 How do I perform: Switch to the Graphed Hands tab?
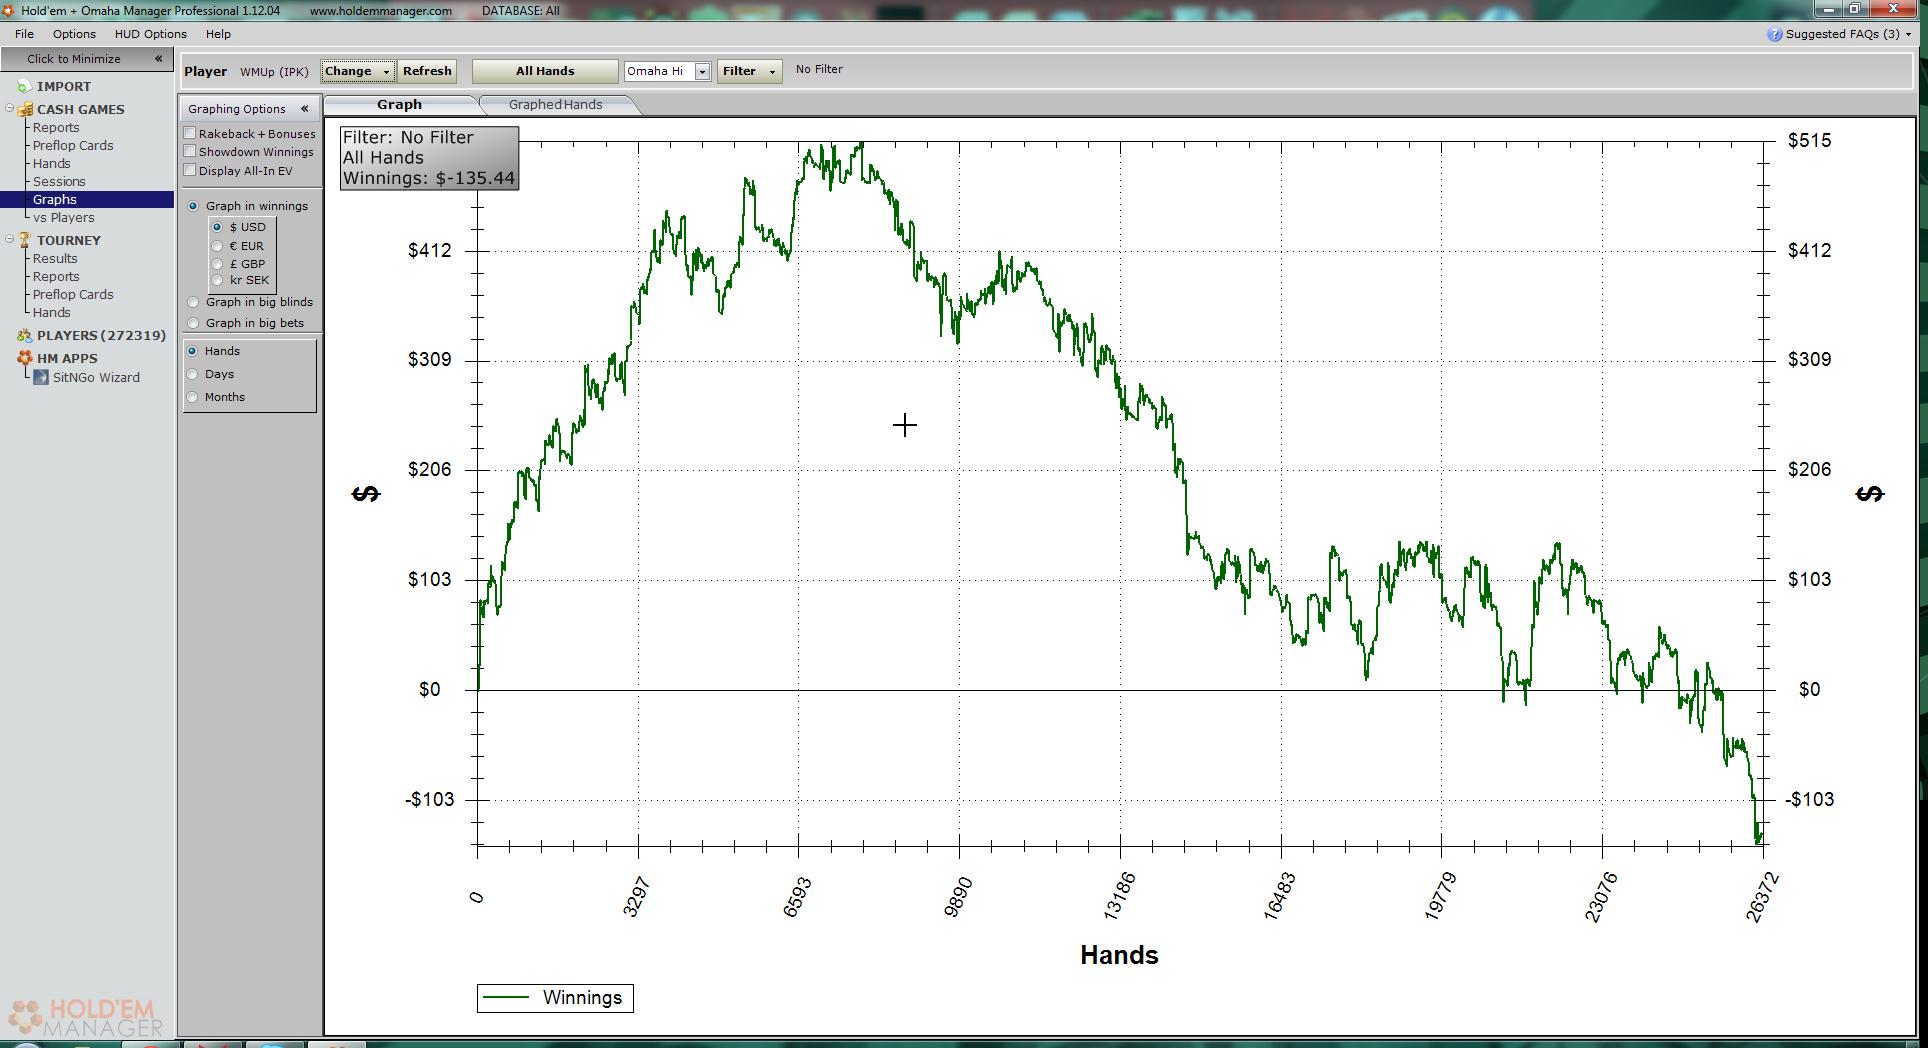pos(555,105)
